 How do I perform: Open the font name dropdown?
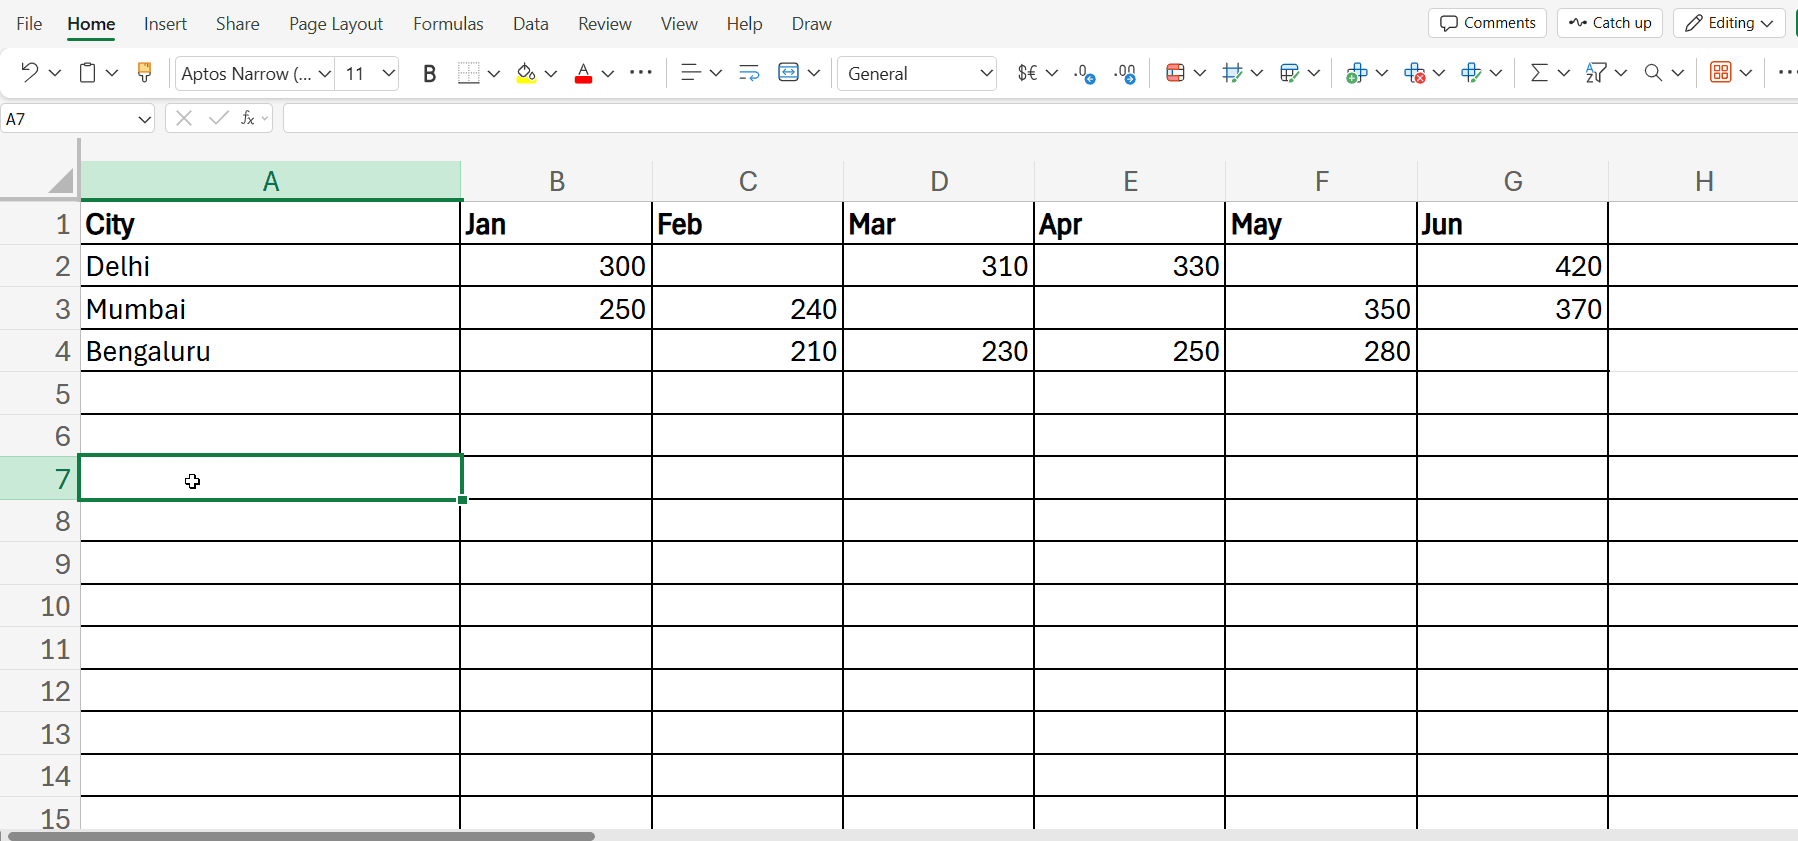point(325,73)
